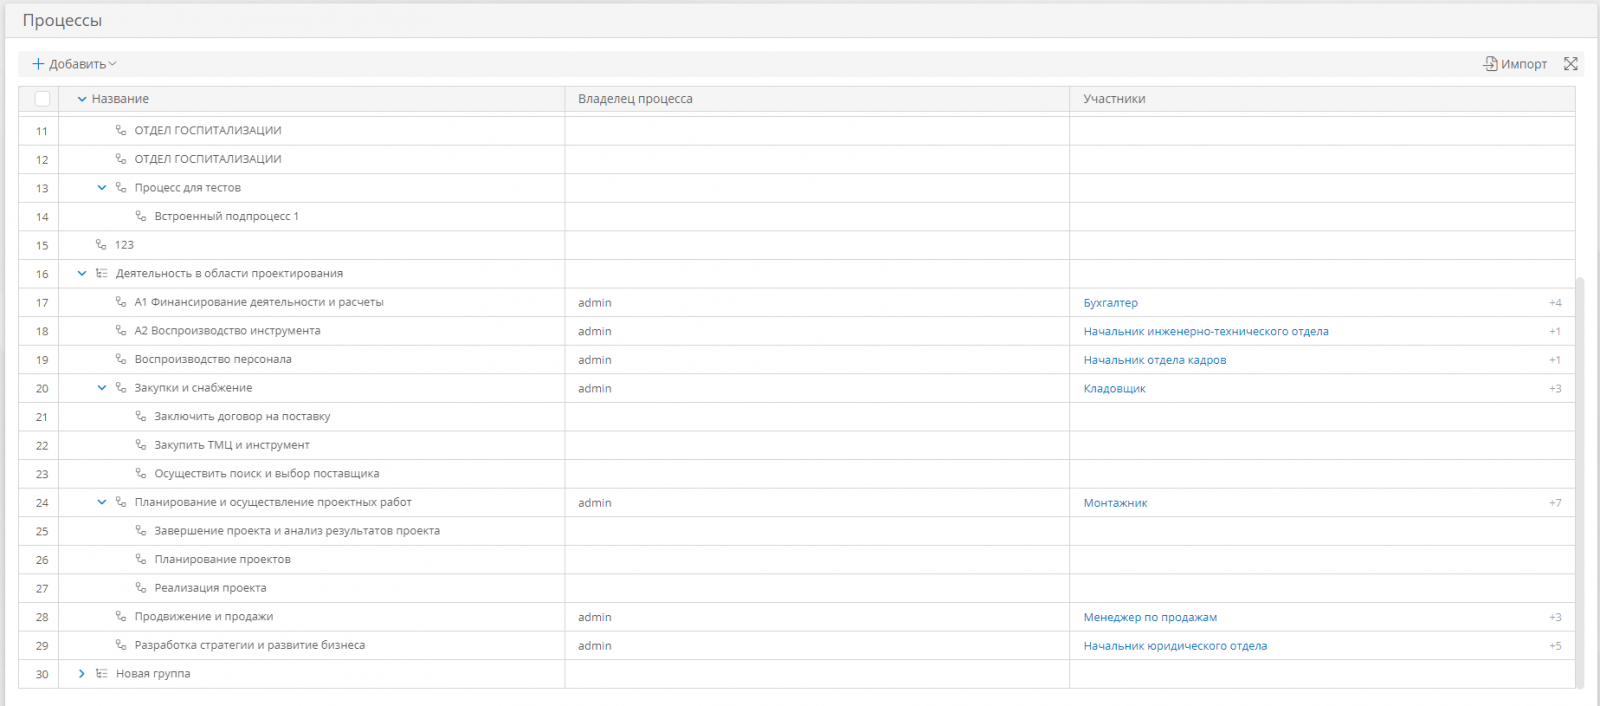Toggle the select-all checkbox in header
Image resolution: width=1600 pixels, height=706 pixels.
(x=42, y=99)
